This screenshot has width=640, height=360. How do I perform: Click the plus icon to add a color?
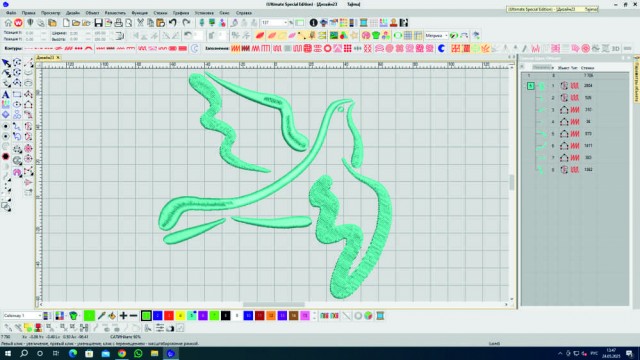[x=123, y=316]
